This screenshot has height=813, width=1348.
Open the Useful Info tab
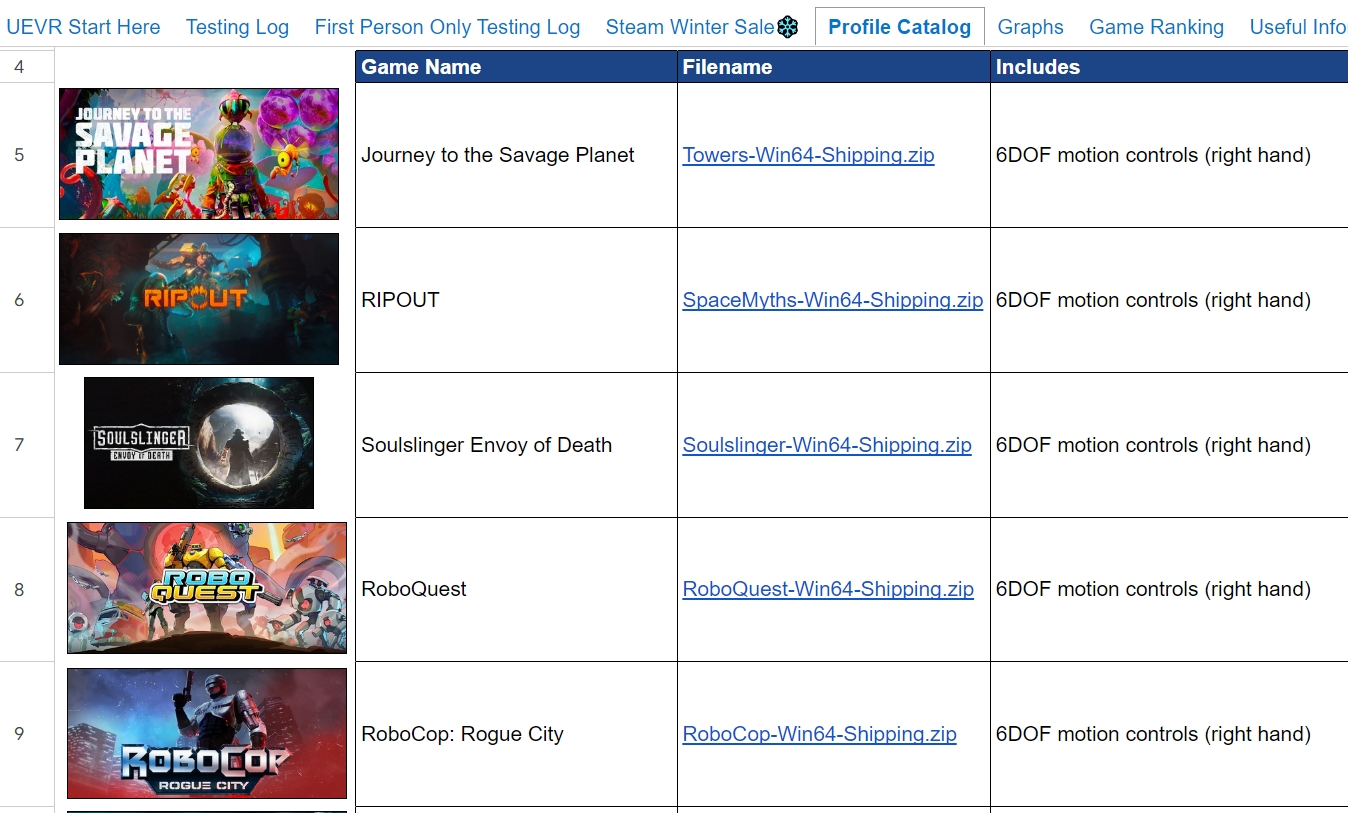click(x=1297, y=27)
